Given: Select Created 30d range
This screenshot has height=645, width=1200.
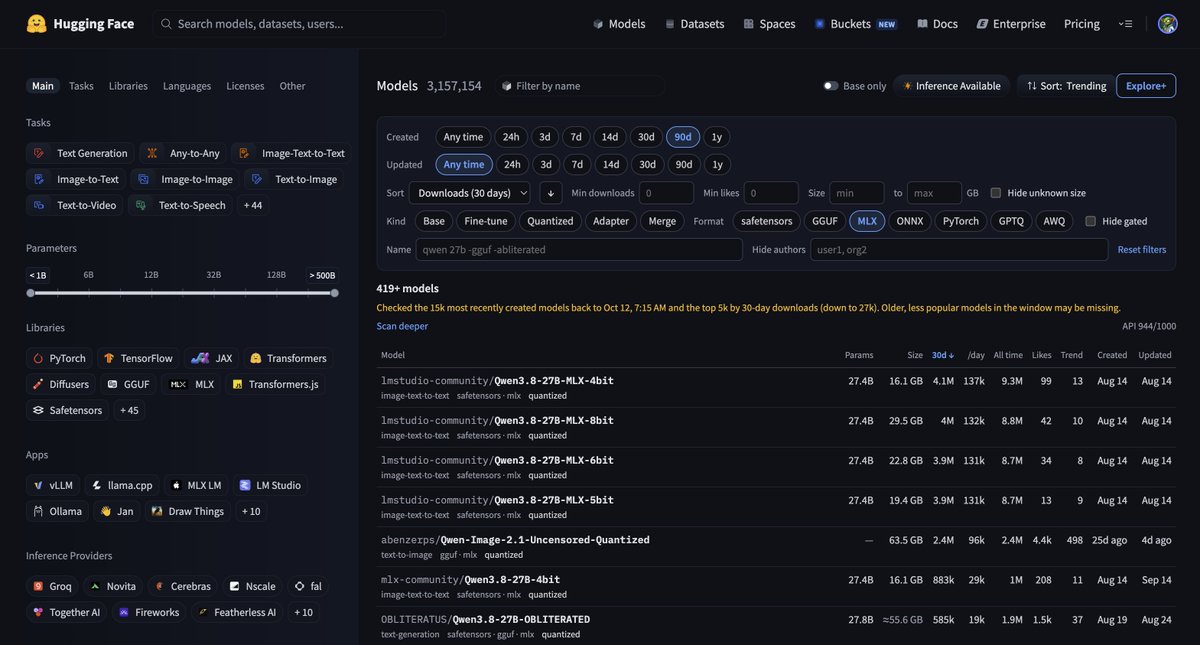Looking at the screenshot, I should click(646, 137).
